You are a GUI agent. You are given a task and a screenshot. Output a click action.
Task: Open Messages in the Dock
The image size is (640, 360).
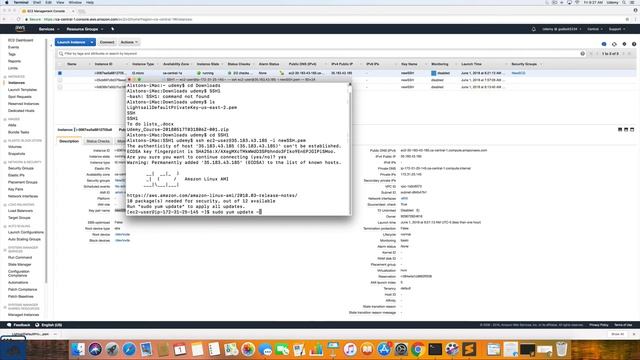(x=265, y=349)
